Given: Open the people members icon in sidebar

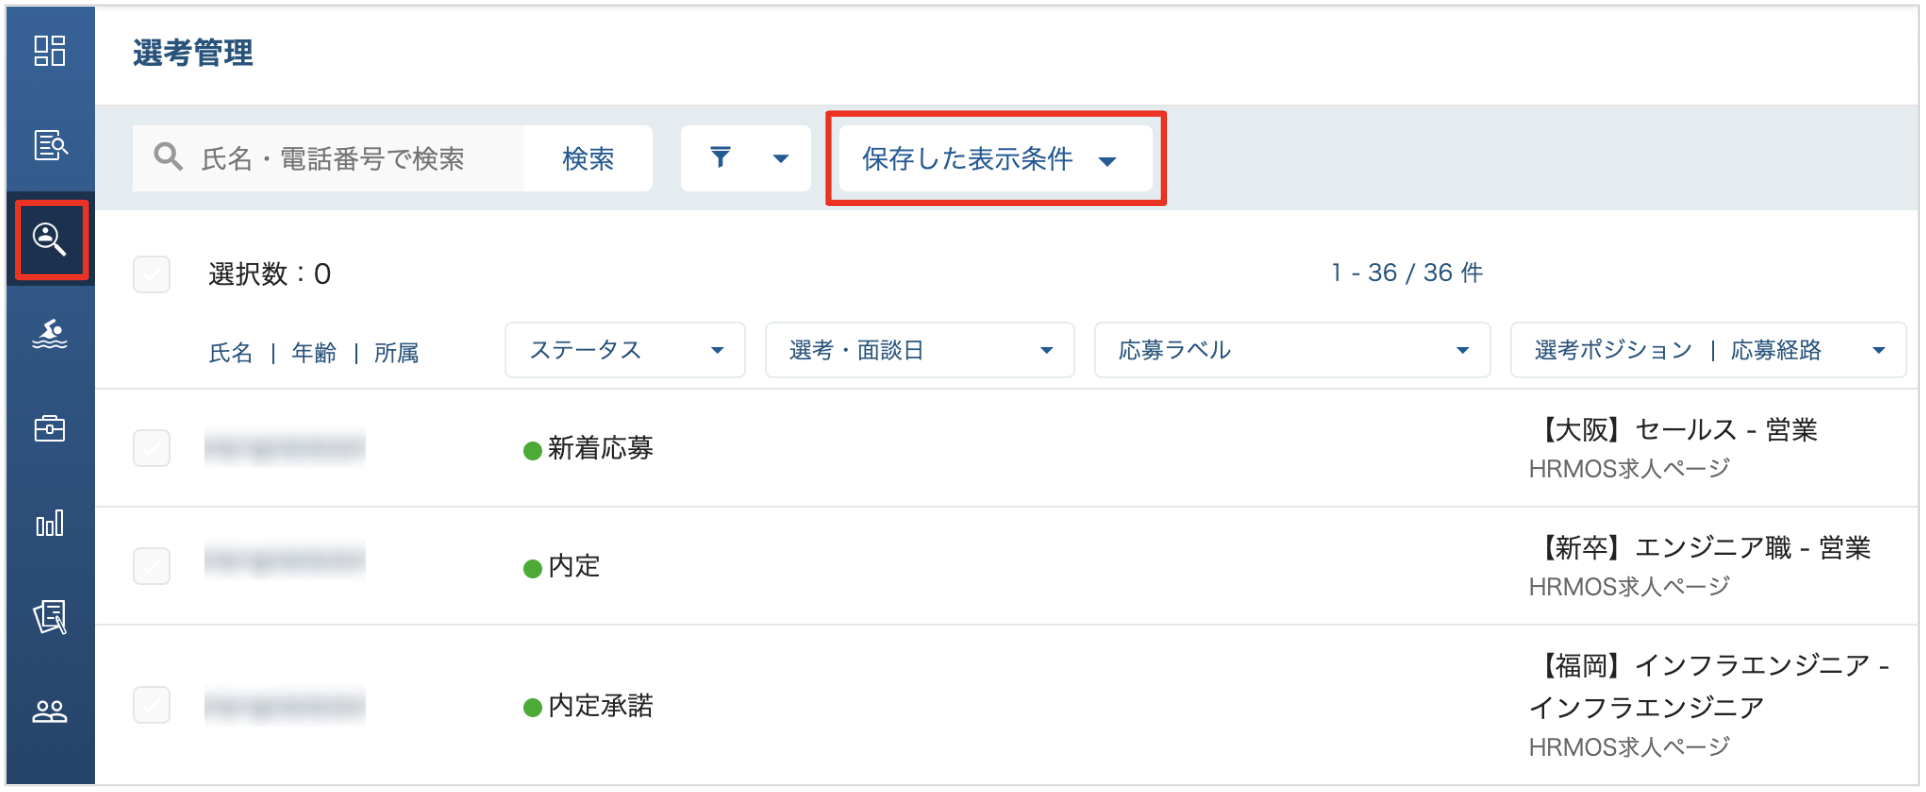Looking at the screenshot, I should 50,711.
